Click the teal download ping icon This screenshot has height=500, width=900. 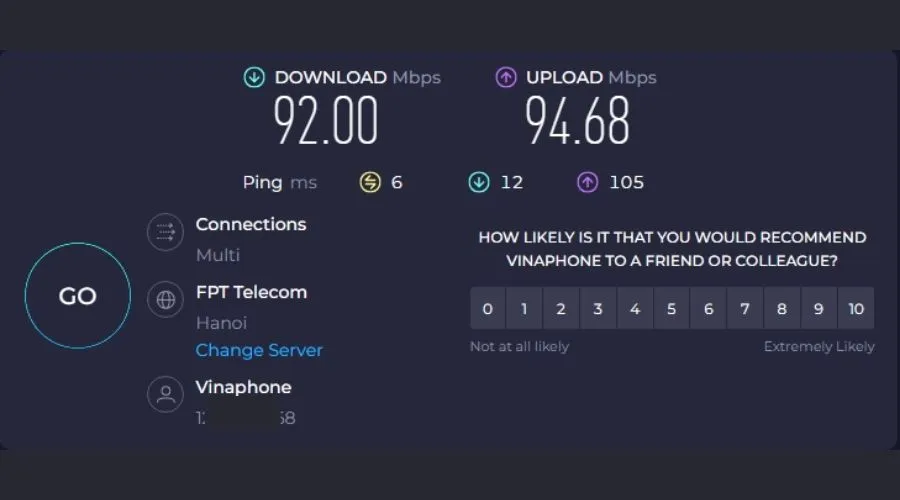[x=479, y=182]
